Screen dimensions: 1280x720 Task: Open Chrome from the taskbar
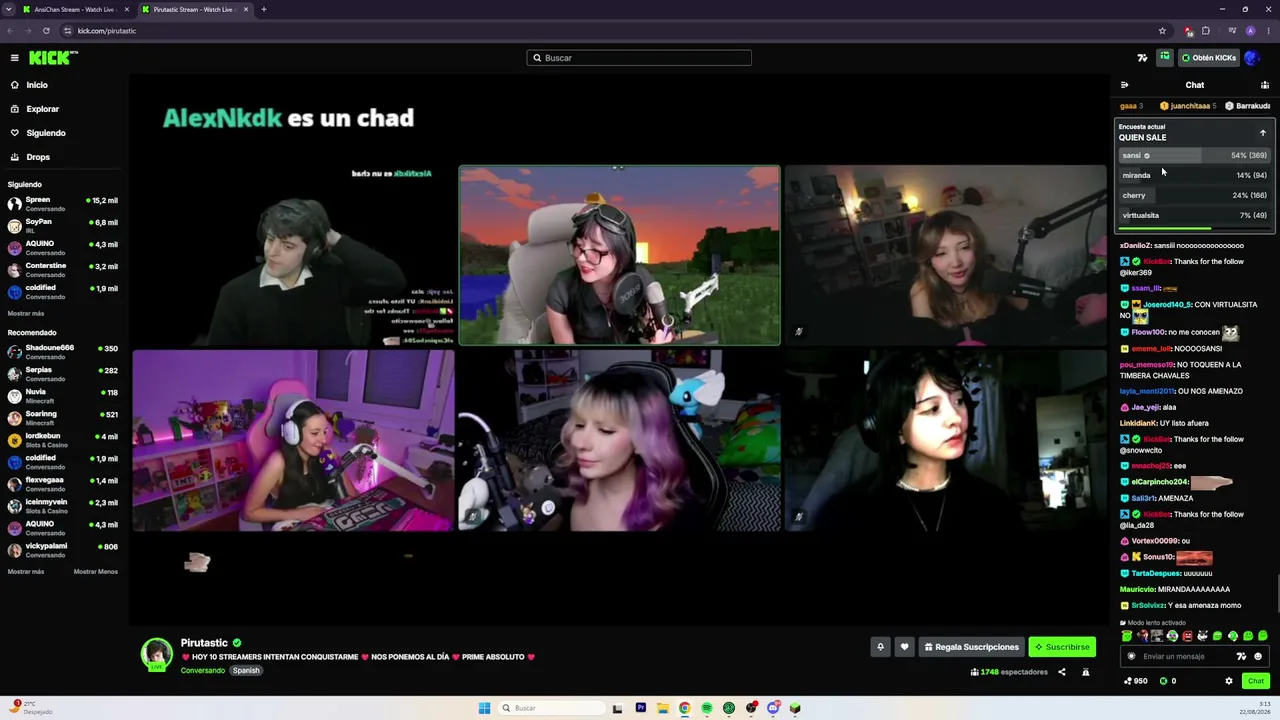click(x=684, y=708)
